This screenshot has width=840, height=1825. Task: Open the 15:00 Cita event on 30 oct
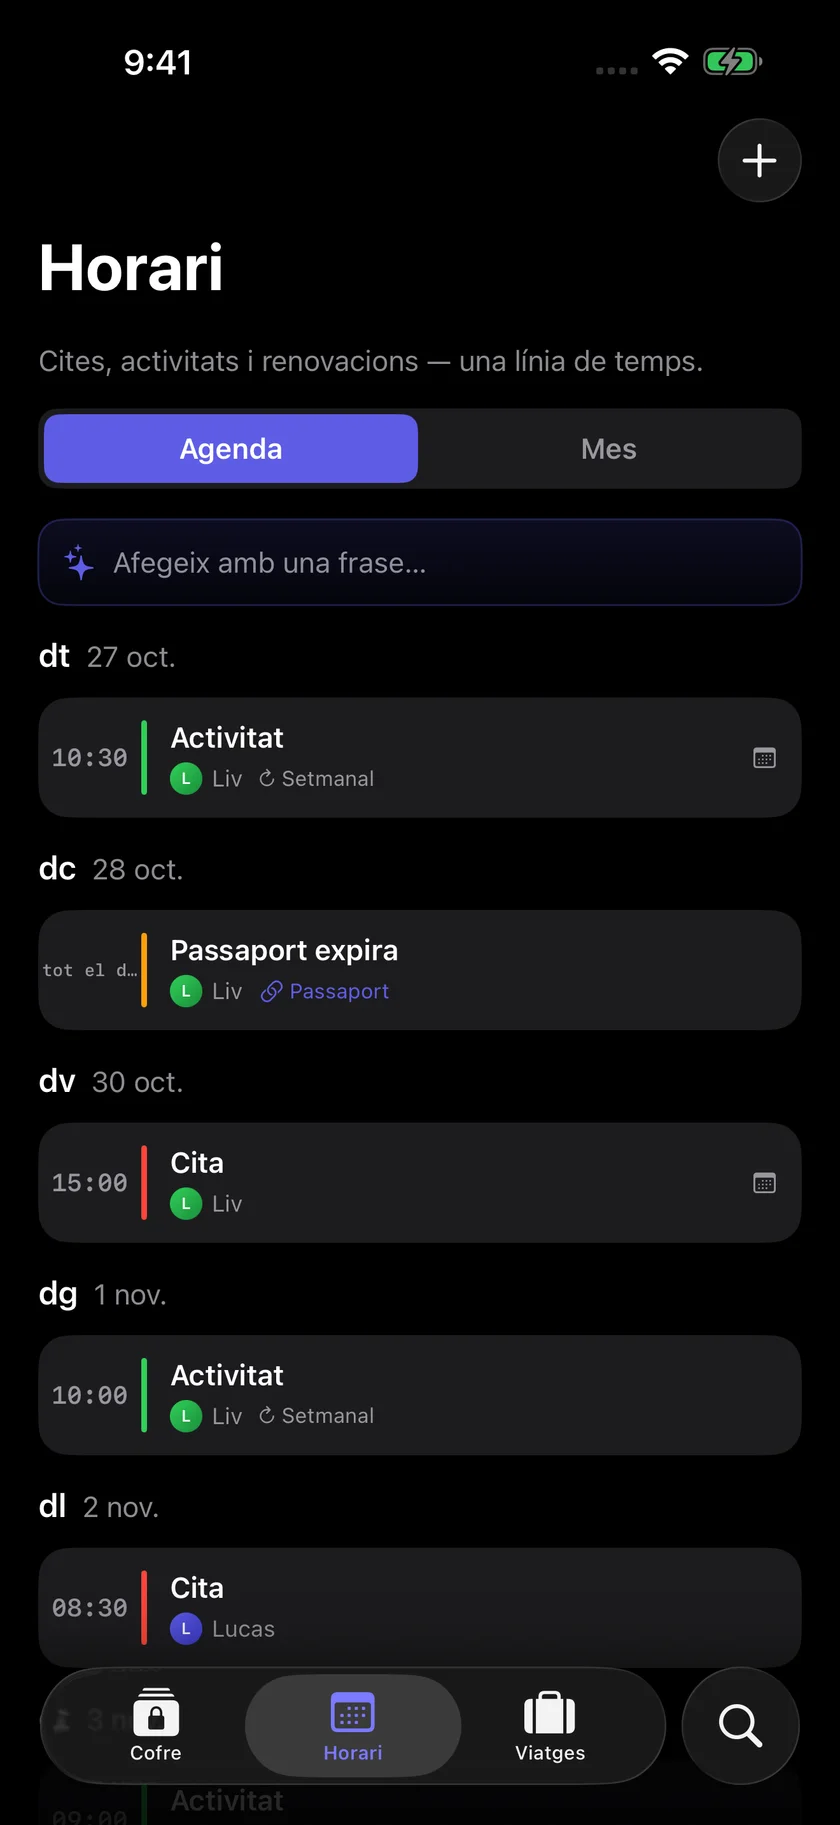420,1183
